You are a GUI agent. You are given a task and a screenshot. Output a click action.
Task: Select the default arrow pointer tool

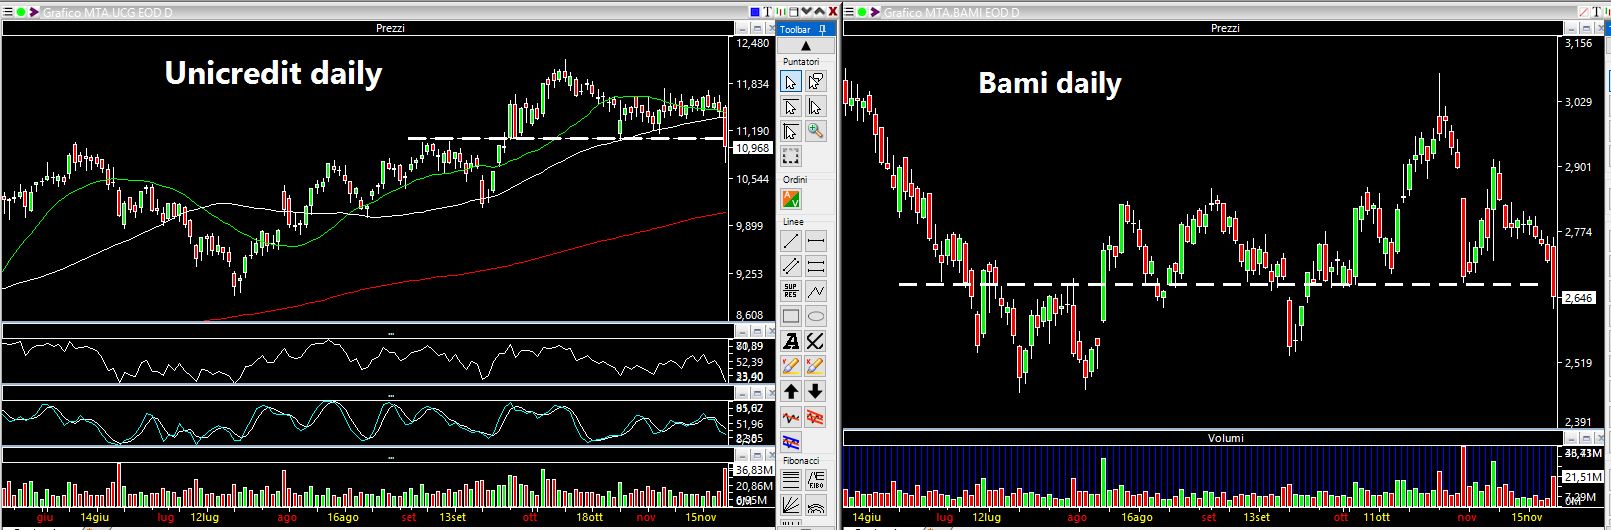pyautogui.click(x=791, y=82)
